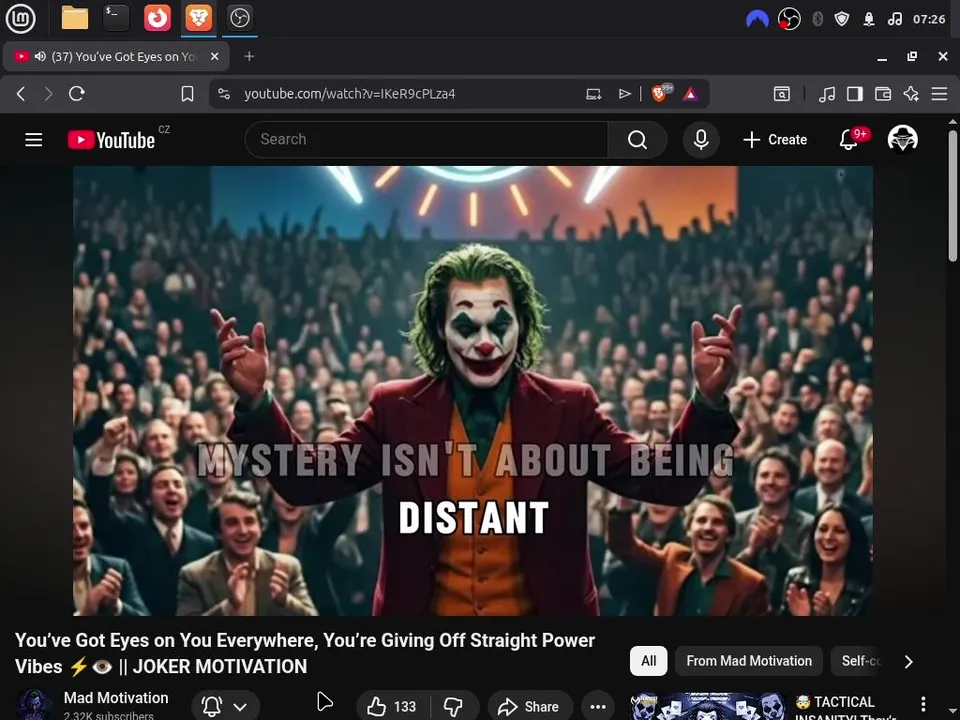Open the Mad Motivation channel avatar
Viewport: 960px width, 720px height.
[34, 705]
